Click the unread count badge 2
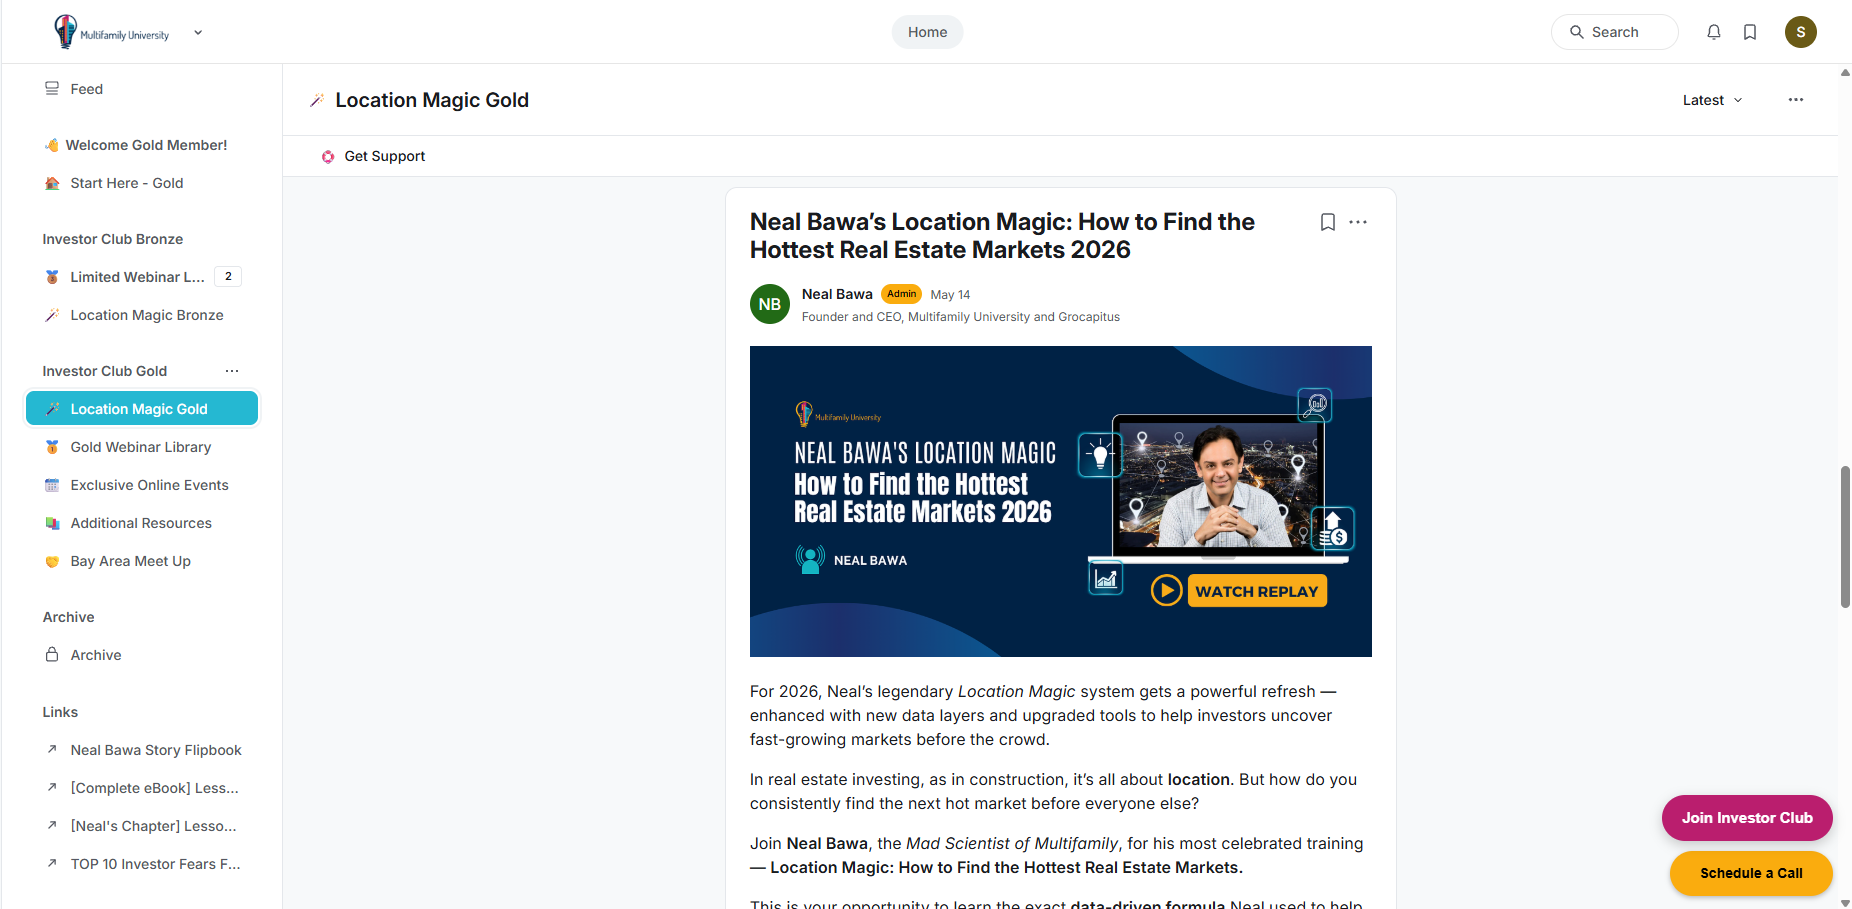Screen dimensions: 1852x909 tap(228, 277)
